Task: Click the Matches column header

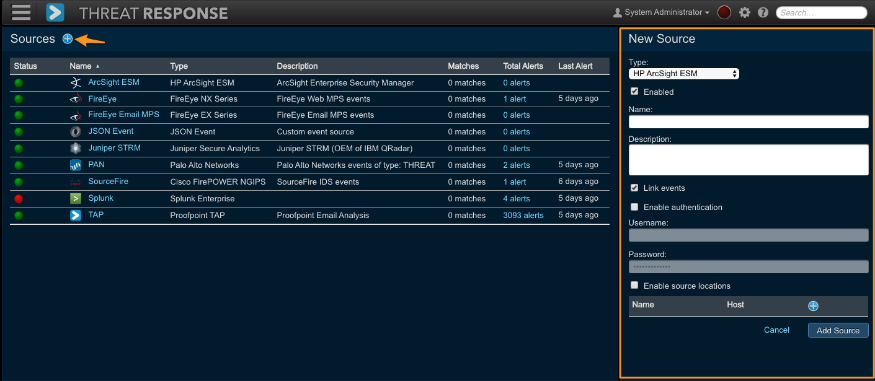Action: 463,66
